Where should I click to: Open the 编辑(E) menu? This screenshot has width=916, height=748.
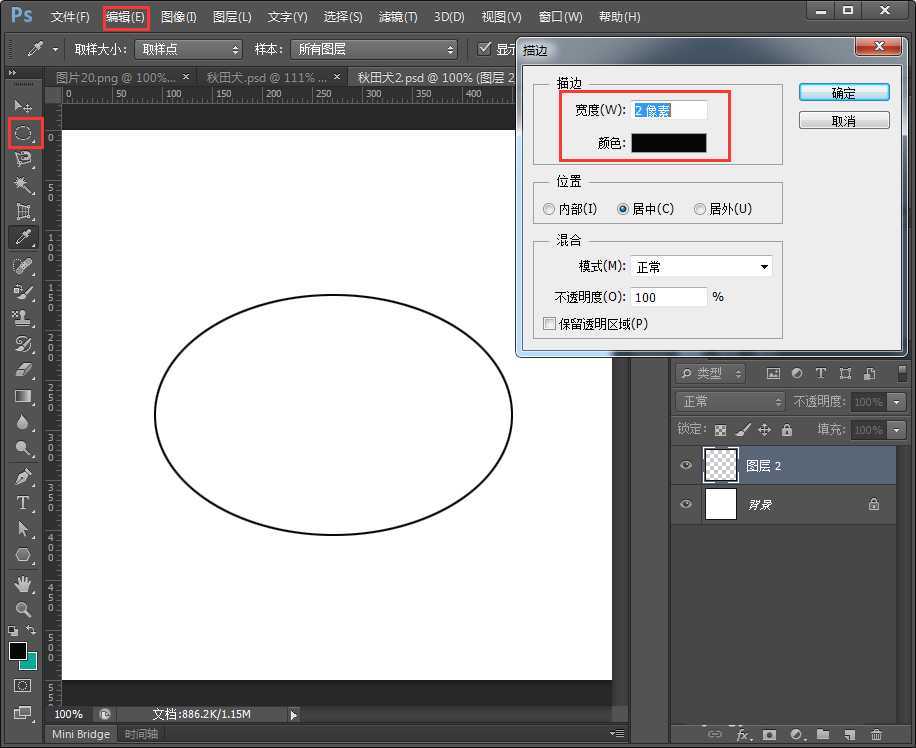tap(125, 17)
